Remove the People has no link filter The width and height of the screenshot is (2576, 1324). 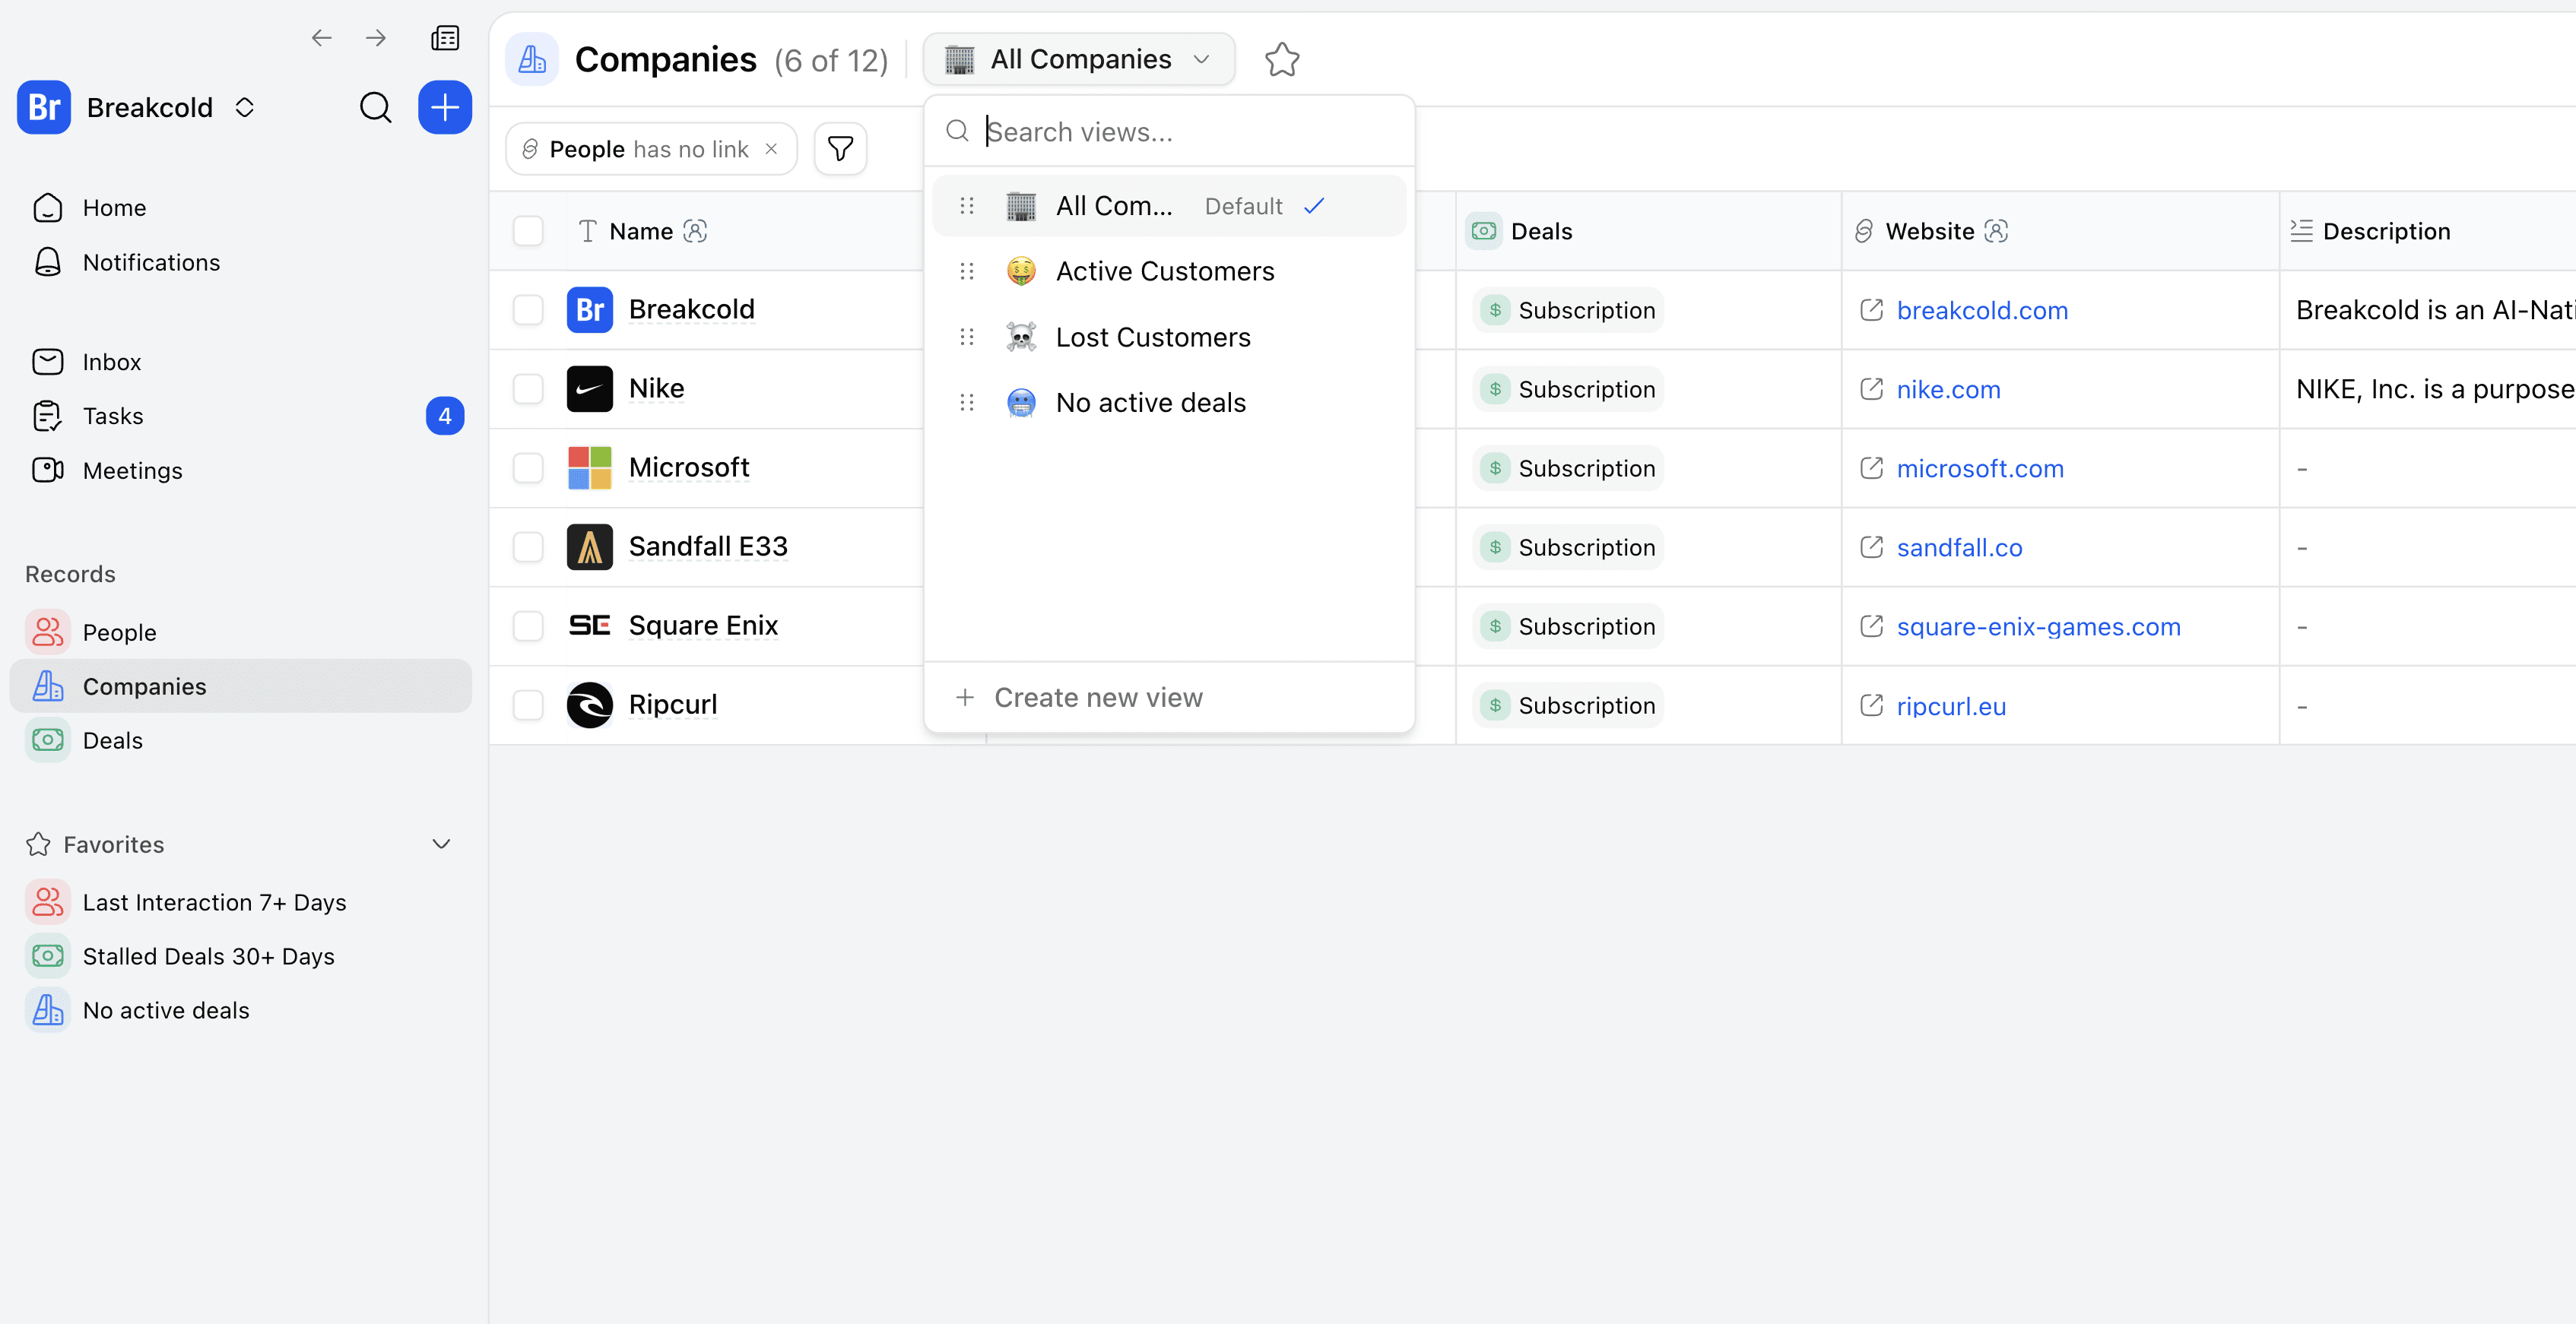pos(771,149)
